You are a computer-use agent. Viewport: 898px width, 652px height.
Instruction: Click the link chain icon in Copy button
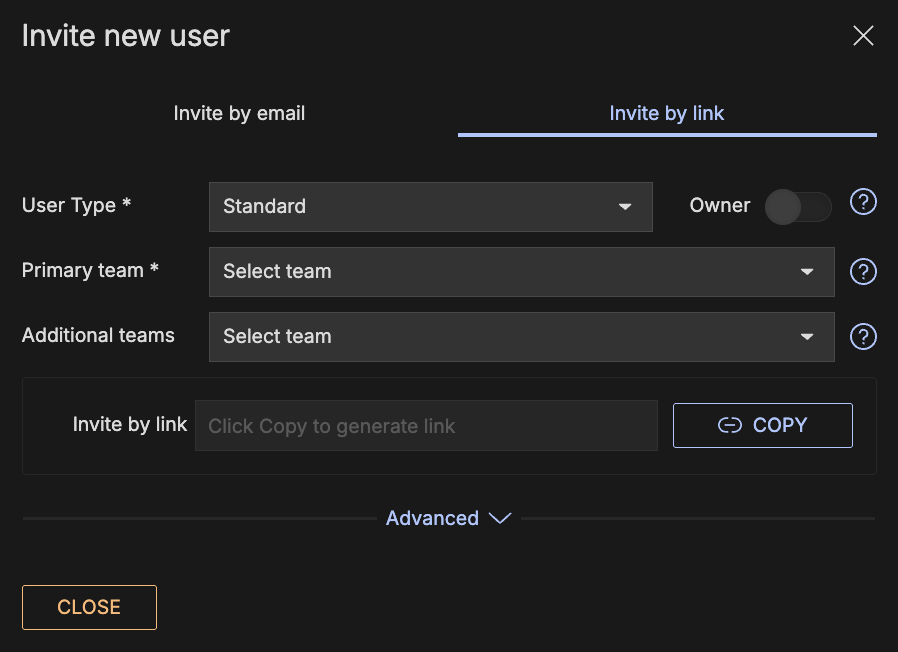coord(730,426)
